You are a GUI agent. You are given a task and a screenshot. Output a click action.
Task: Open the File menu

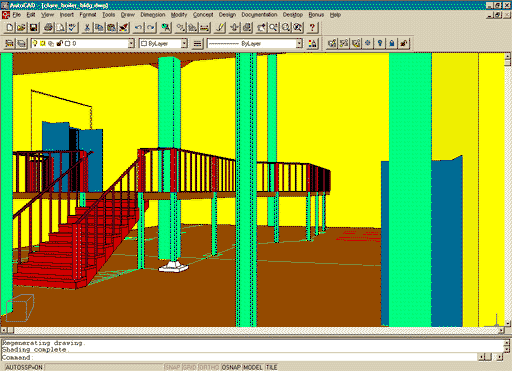tap(17, 15)
